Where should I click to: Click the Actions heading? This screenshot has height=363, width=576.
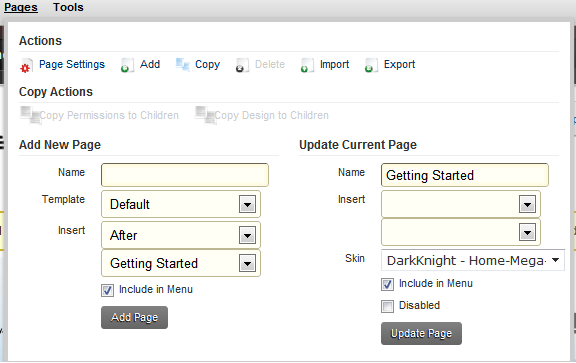tap(40, 41)
